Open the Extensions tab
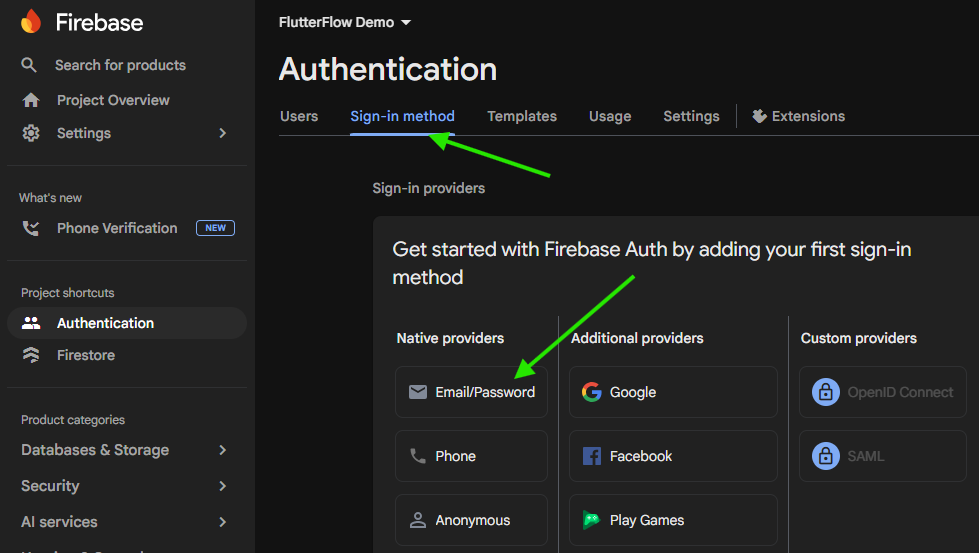This screenshot has width=979, height=553. coord(799,116)
